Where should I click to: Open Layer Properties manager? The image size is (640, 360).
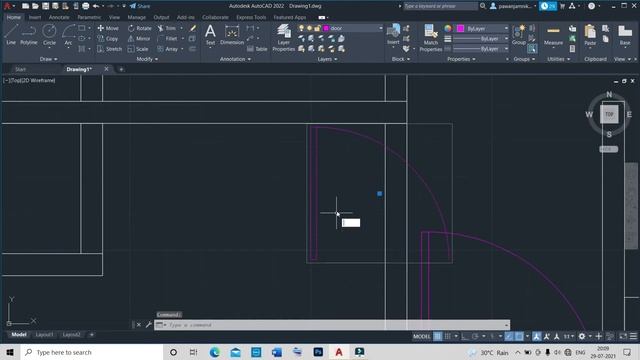(x=283, y=38)
